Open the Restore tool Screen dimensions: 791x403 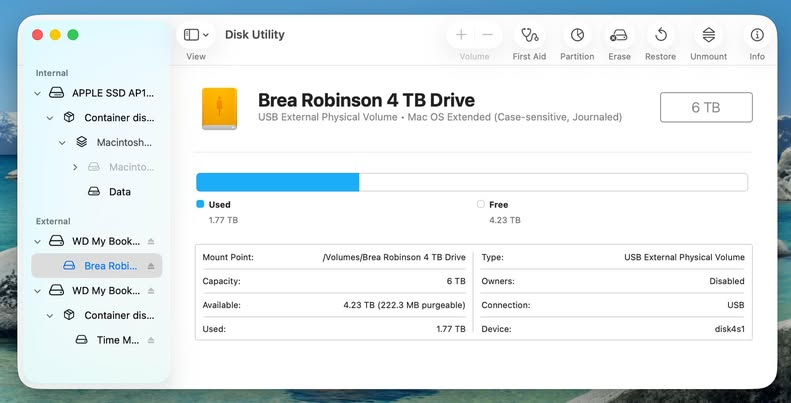click(660, 36)
